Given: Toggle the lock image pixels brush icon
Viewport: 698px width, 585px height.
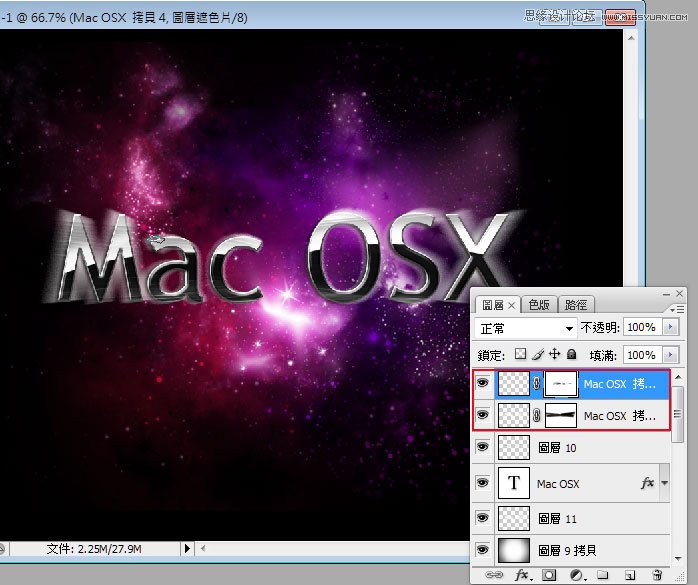Looking at the screenshot, I should [x=538, y=354].
